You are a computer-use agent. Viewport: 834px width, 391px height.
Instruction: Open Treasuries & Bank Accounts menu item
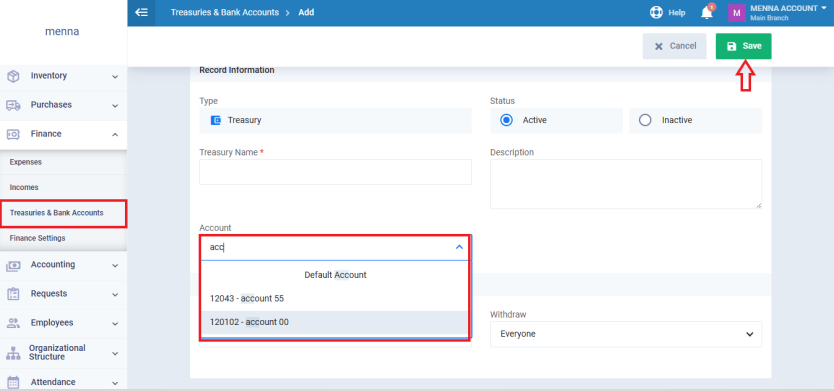63,213
